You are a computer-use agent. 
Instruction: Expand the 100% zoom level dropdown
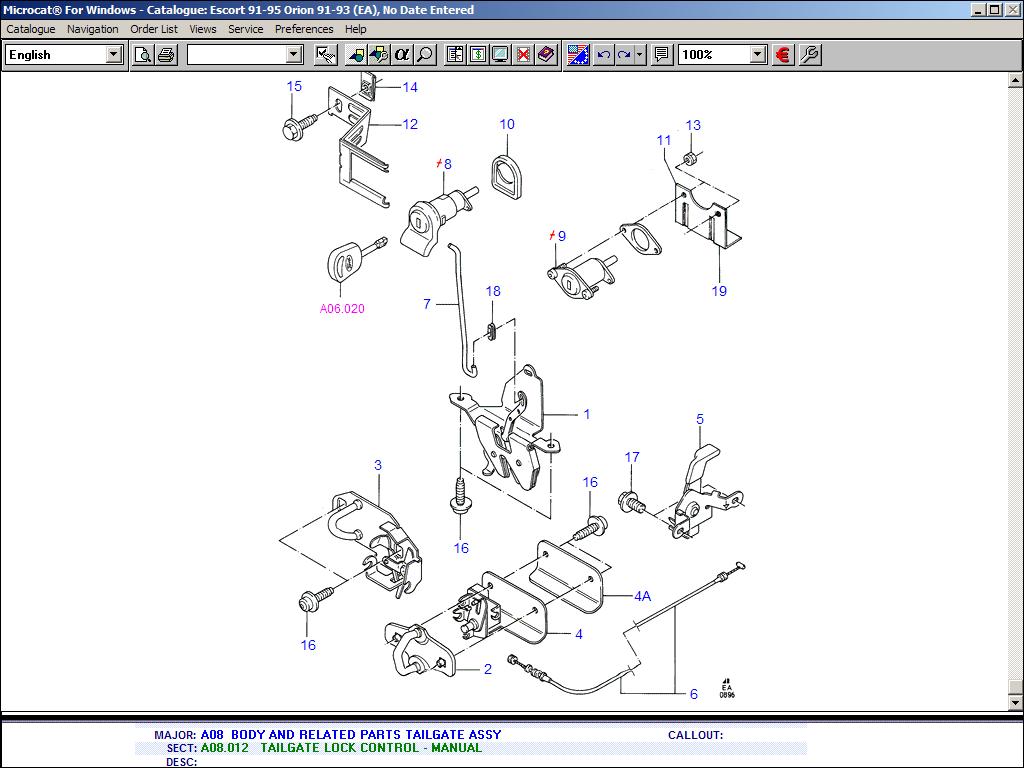click(757, 54)
